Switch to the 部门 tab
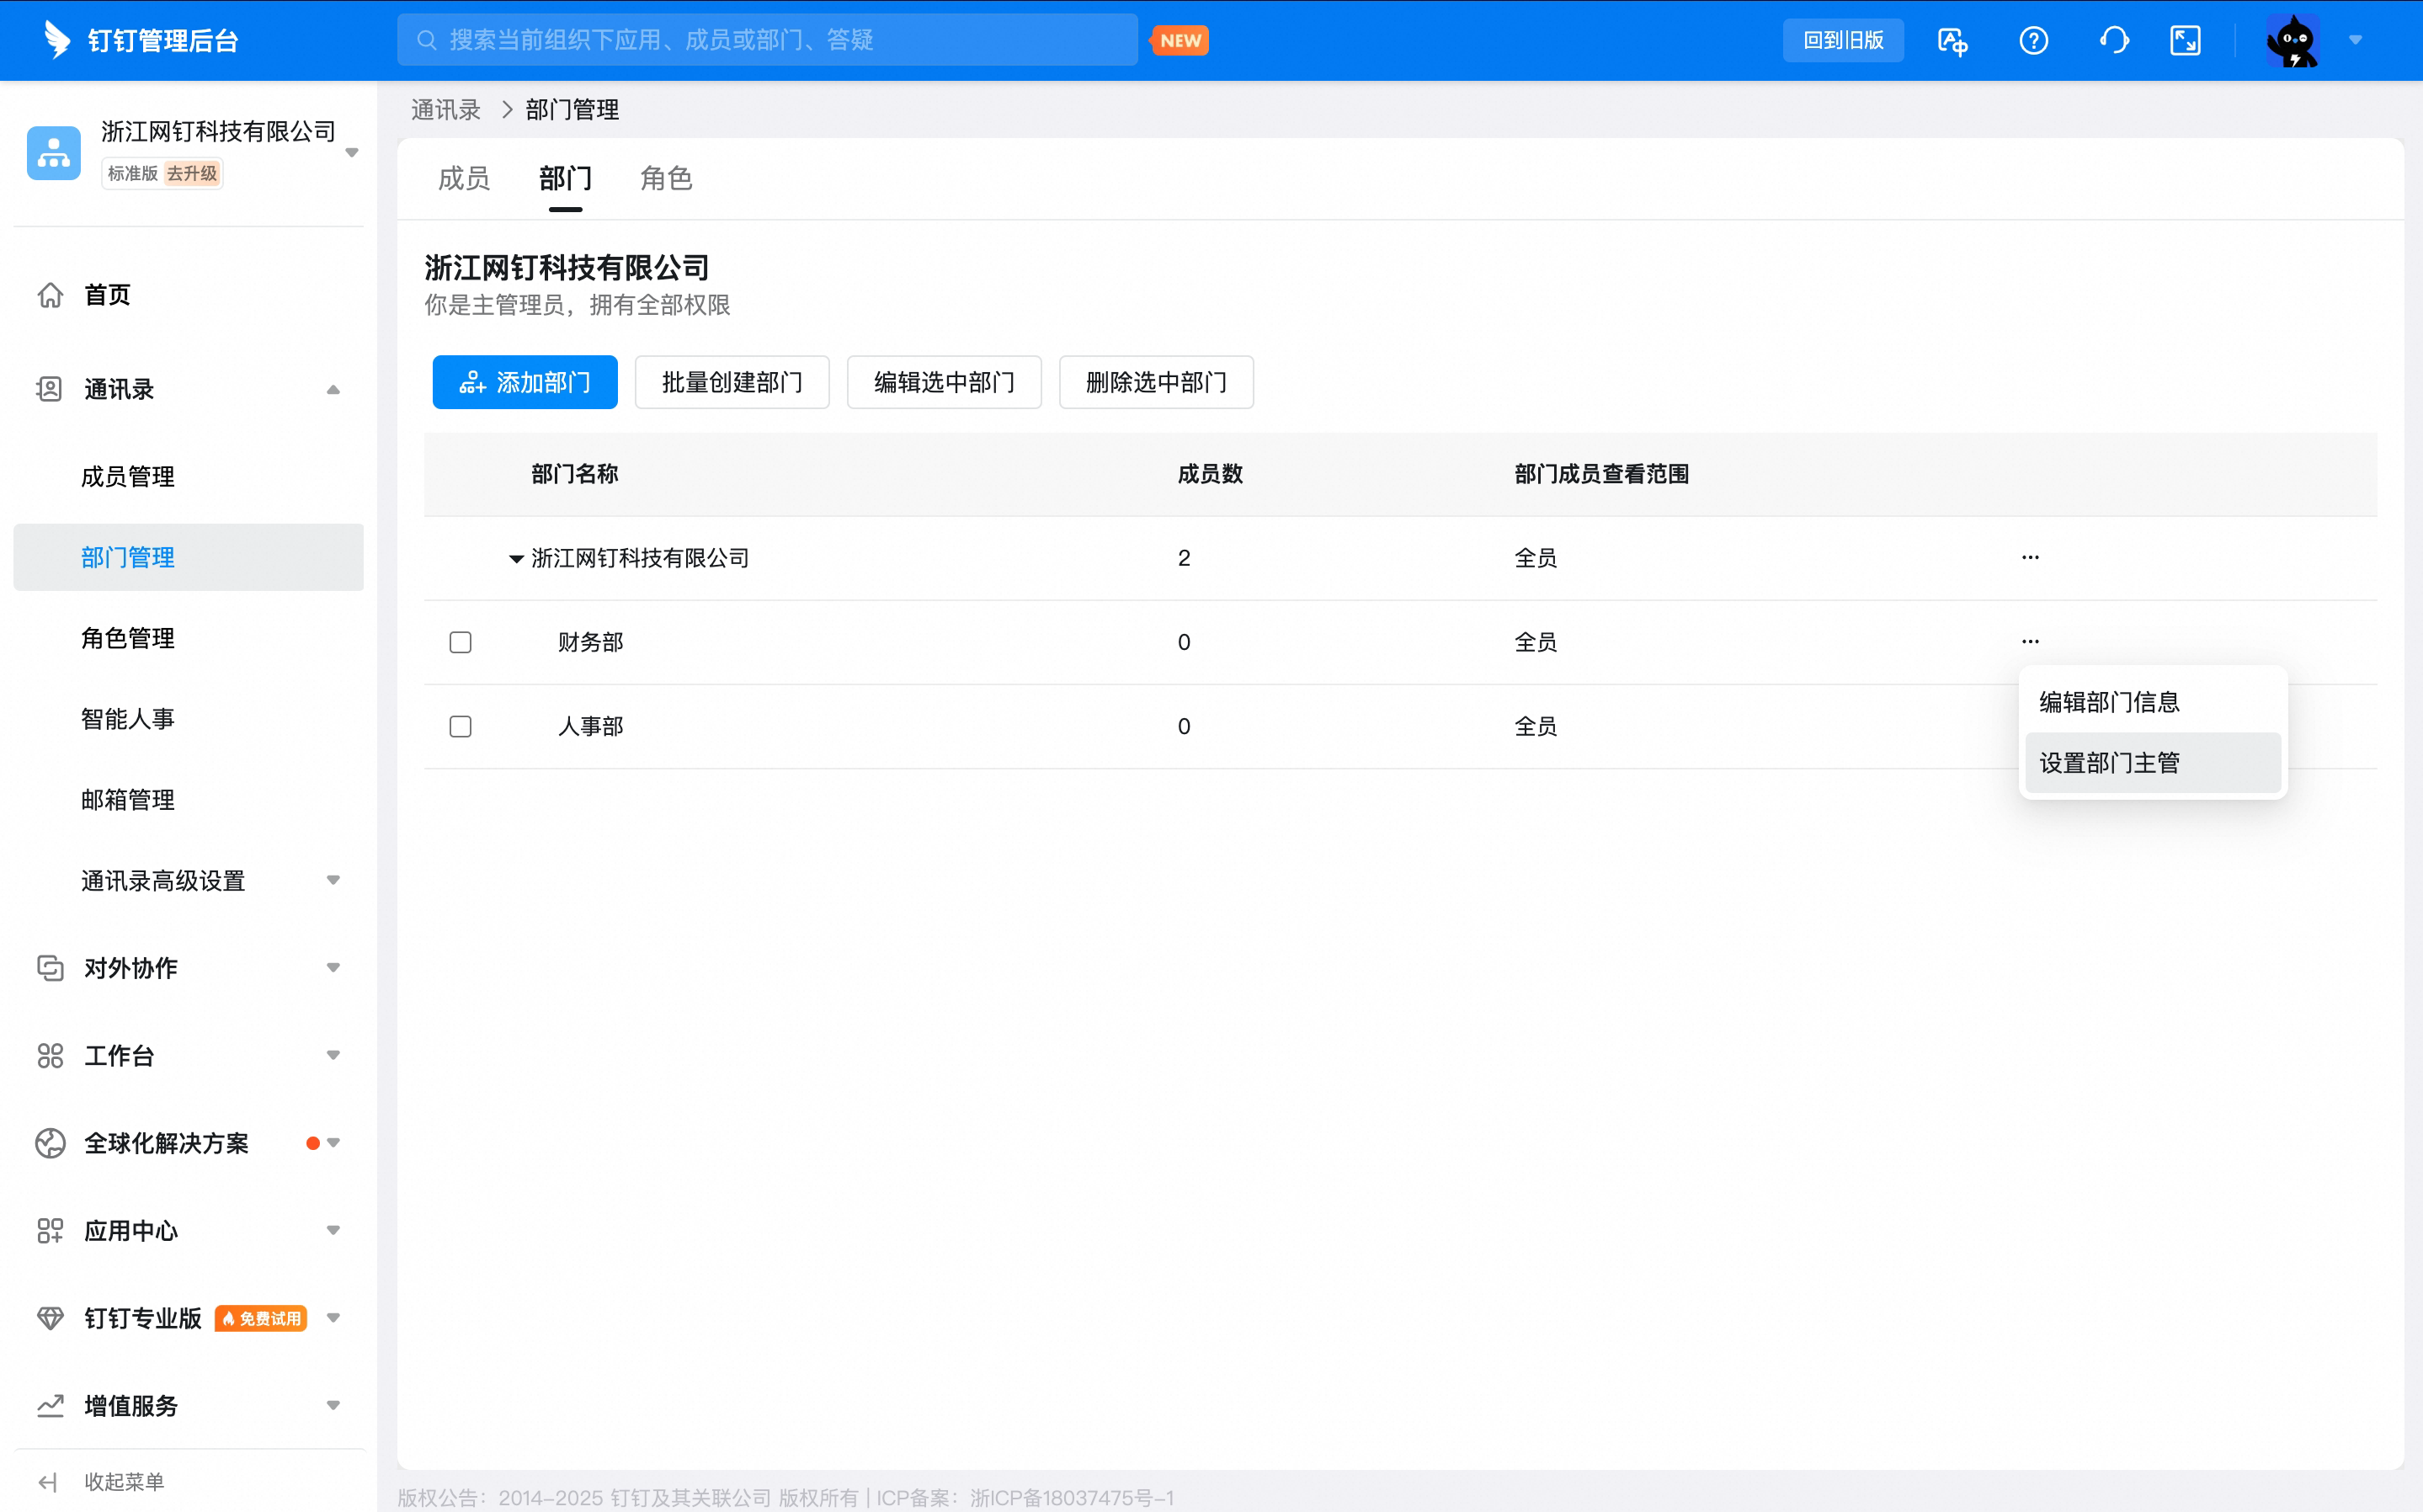Viewport: 2423px width, 1512px height. pos(565,178)
